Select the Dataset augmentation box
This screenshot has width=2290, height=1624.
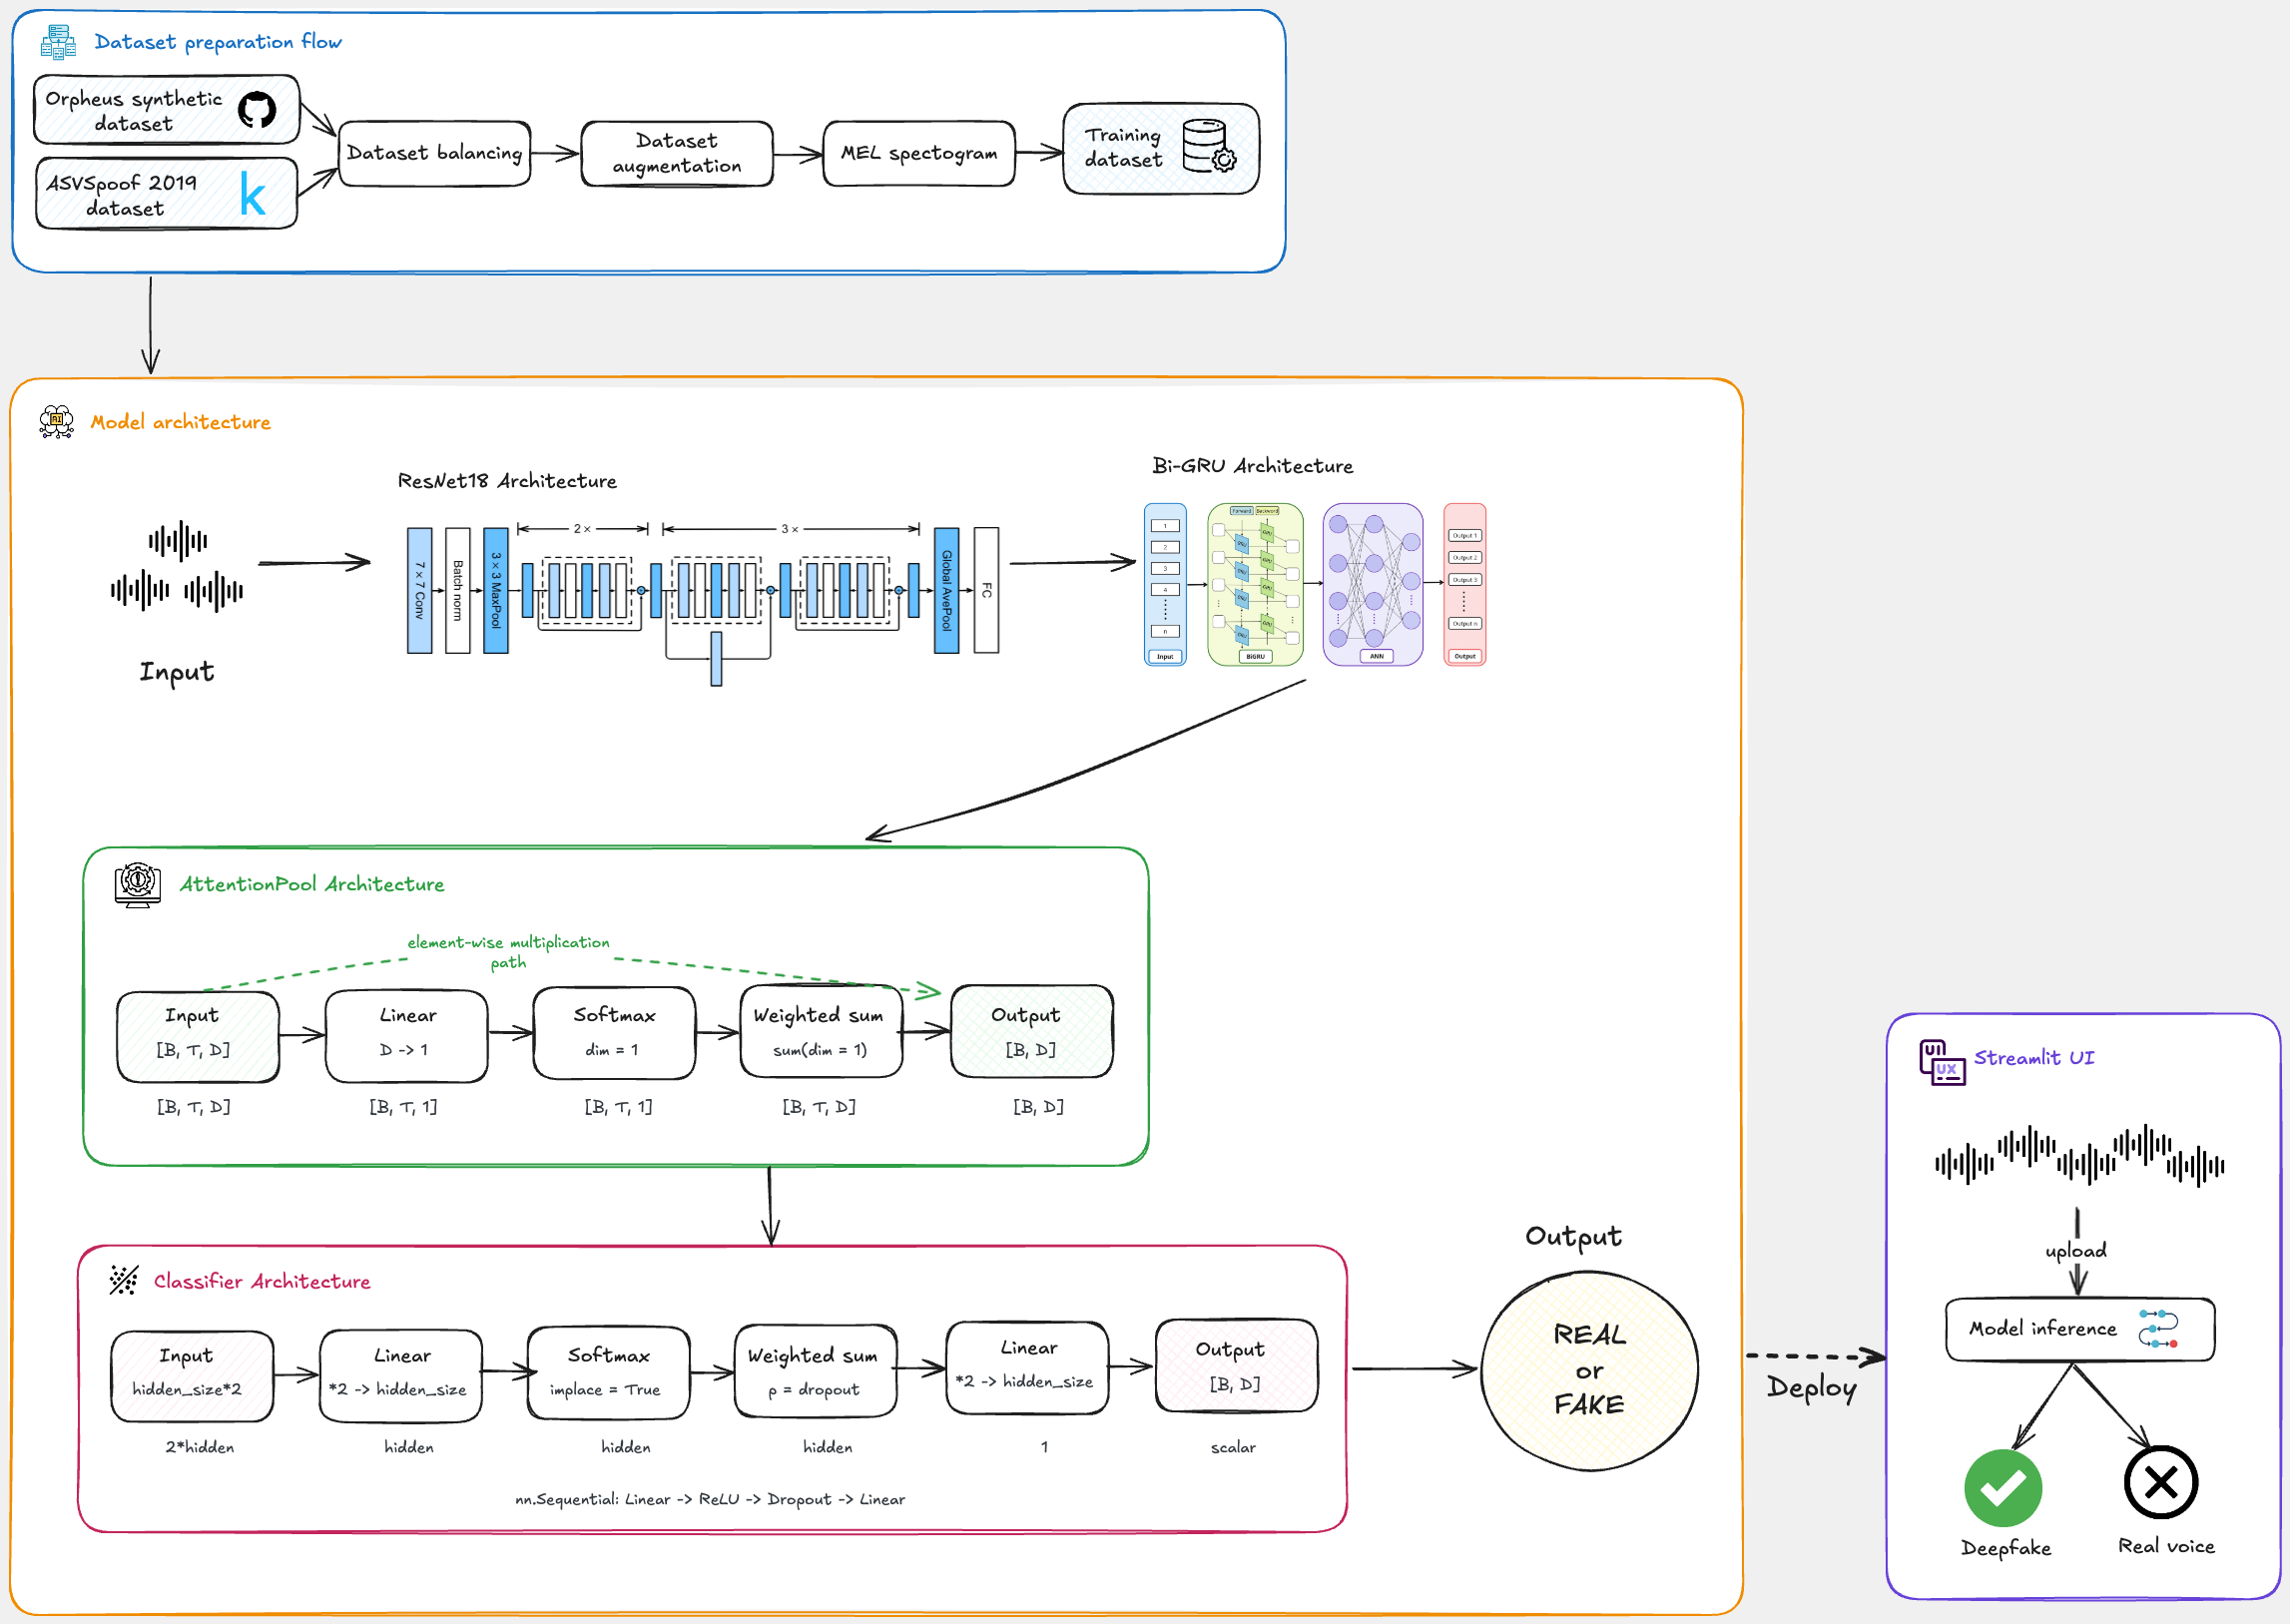click(x=676, y=153)
